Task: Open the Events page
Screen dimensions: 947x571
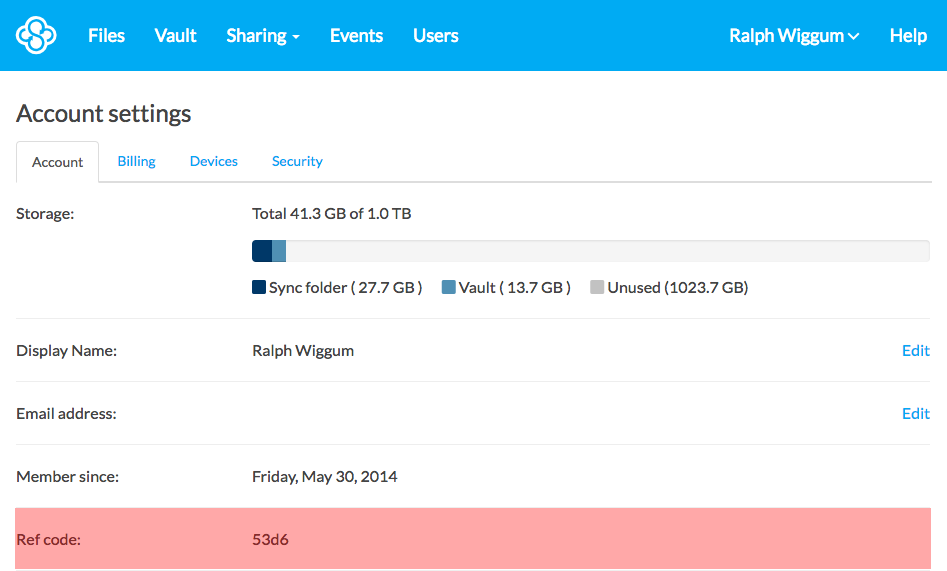Action: coord(356,36)
